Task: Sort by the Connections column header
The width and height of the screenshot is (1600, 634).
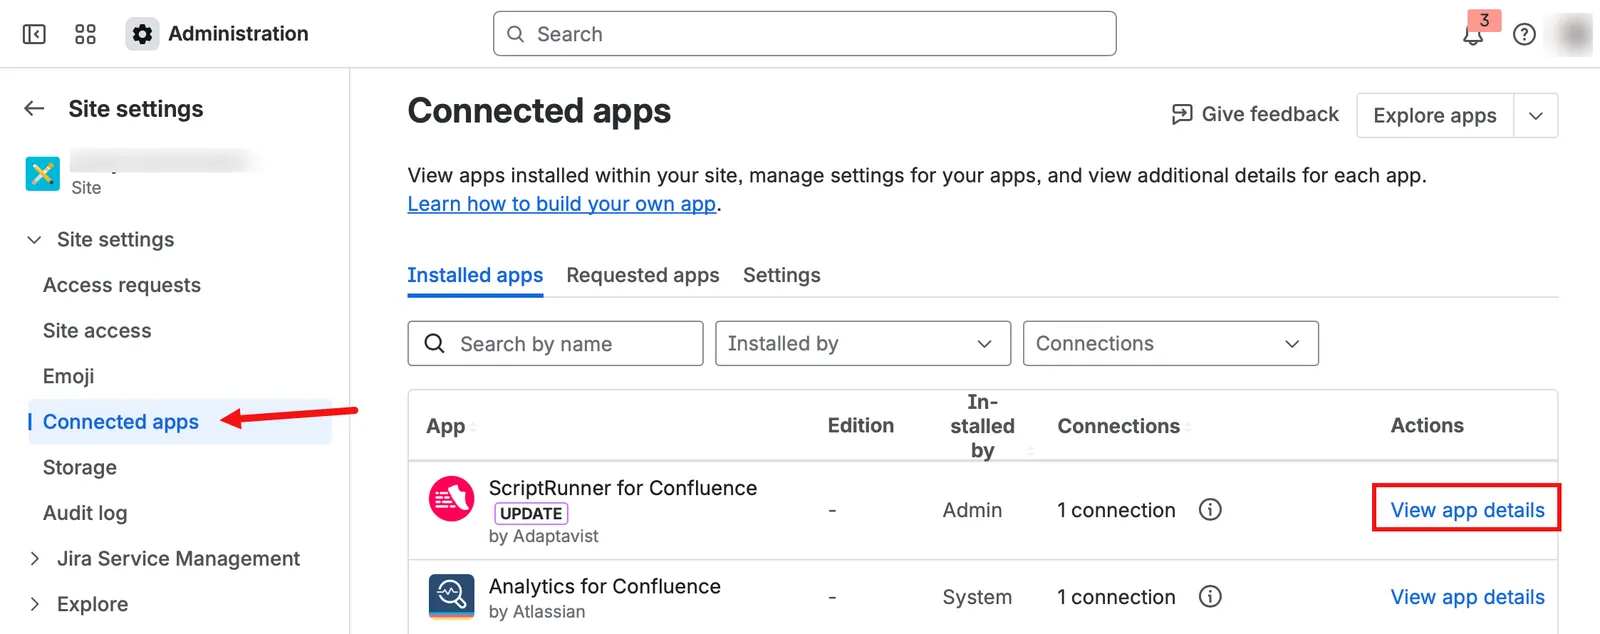Action: coord(1119,426)
